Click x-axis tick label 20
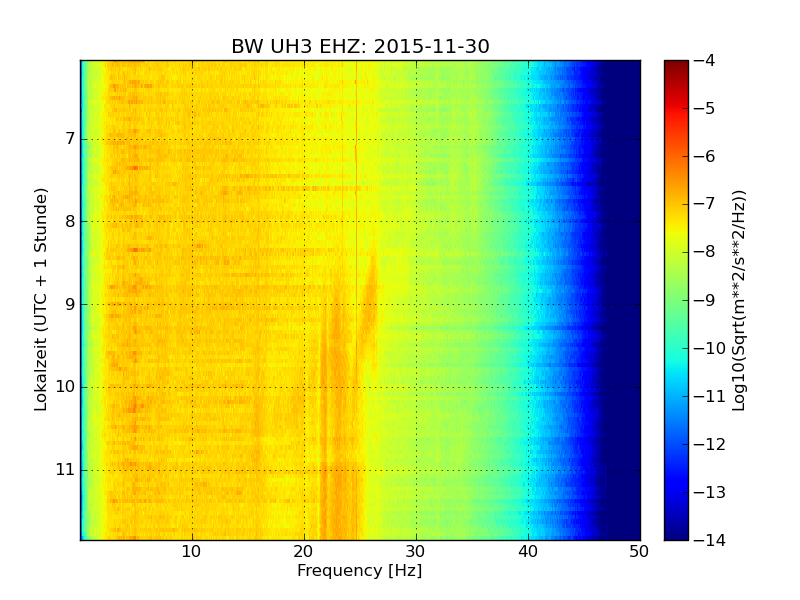Image resolution: width=800 pixels, height=600 pixels. click(303, 552)
